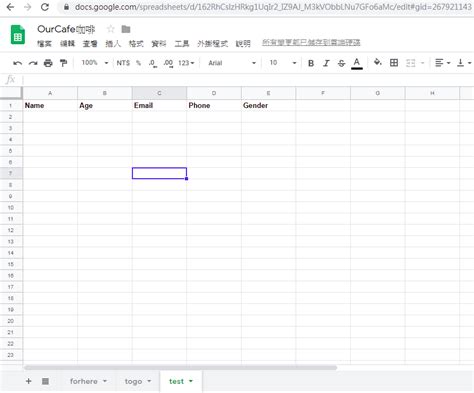Click the redo icon

pos(33,63)
